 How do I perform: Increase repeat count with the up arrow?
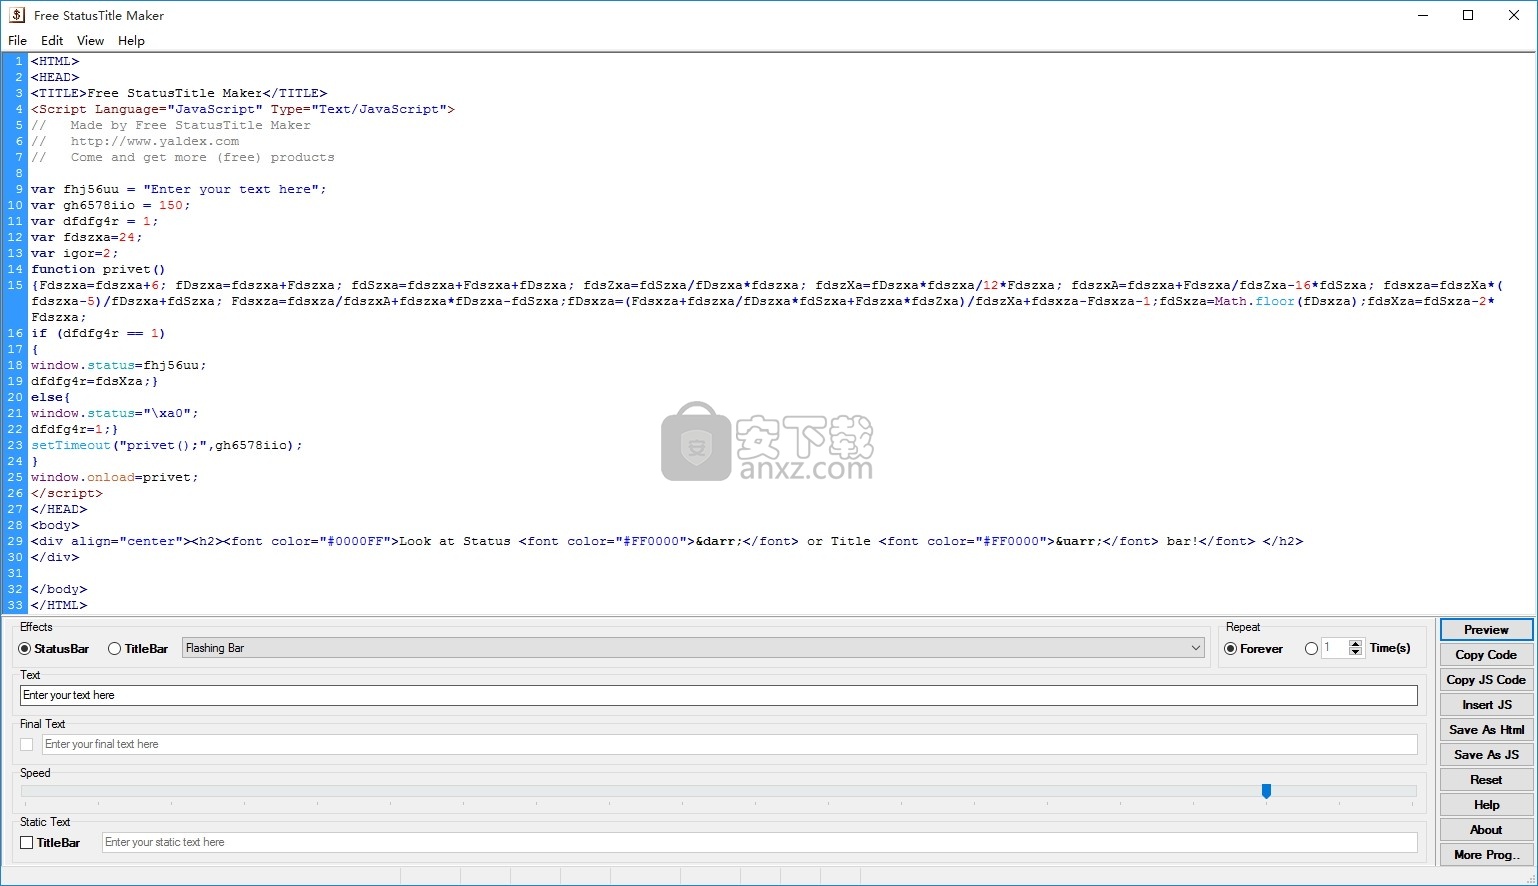pyautogui.click(x=1356, y=644)
